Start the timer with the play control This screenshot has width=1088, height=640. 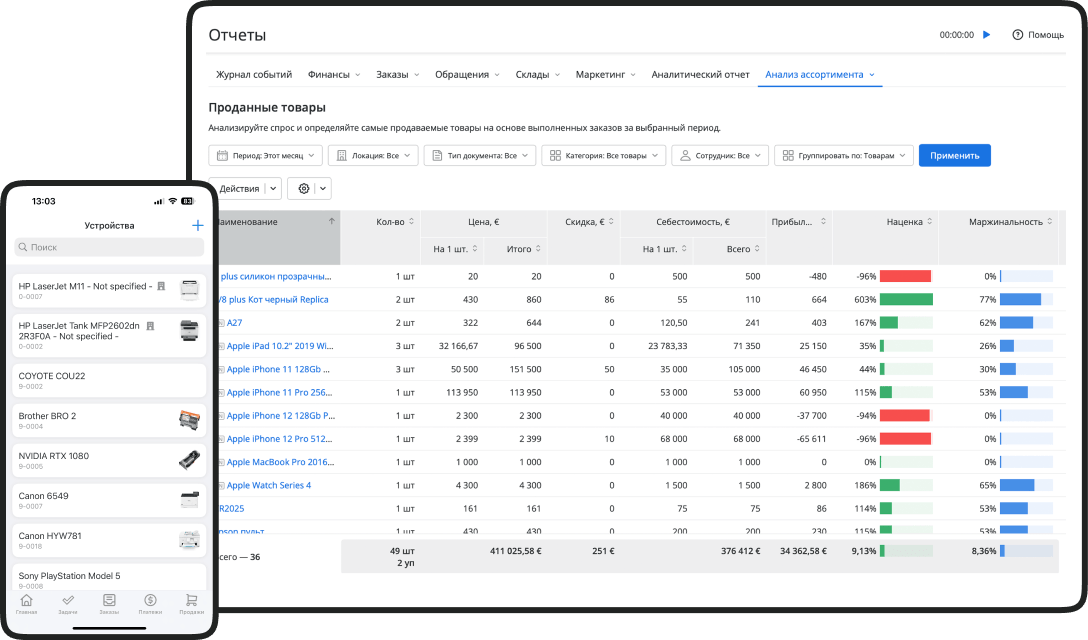[986, 33]
